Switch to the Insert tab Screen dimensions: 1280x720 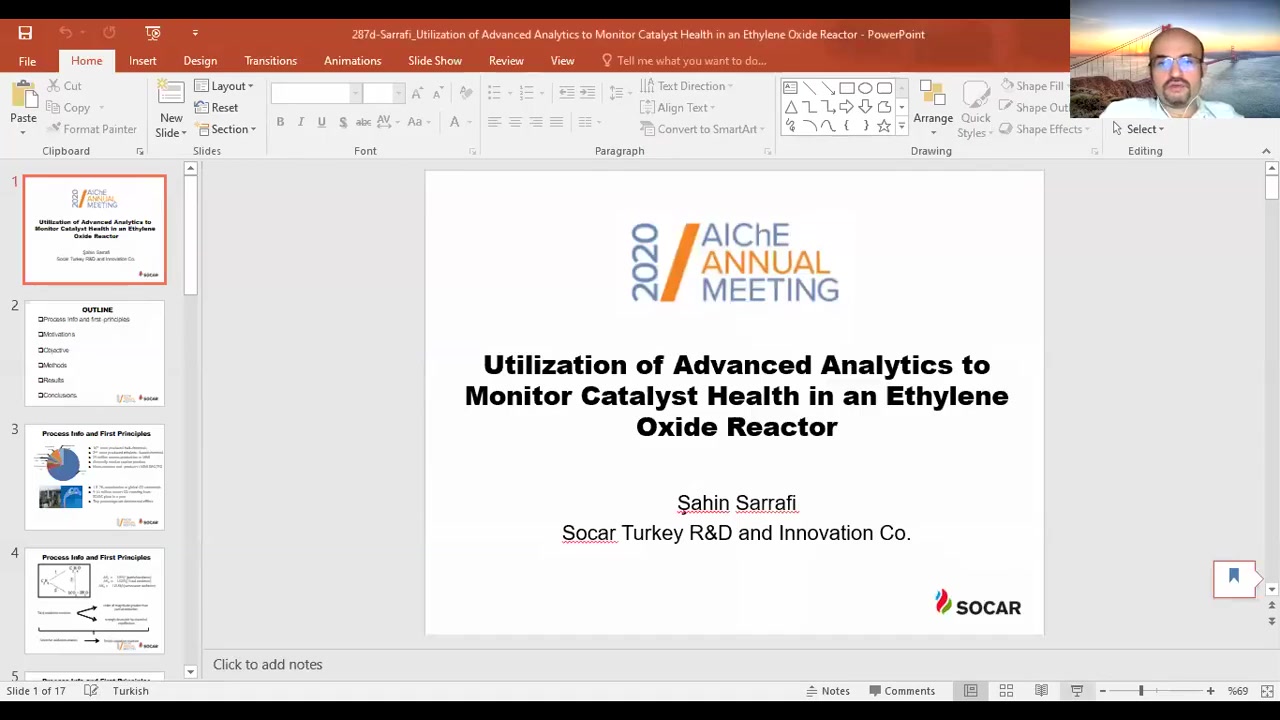[x=142, y=61]
